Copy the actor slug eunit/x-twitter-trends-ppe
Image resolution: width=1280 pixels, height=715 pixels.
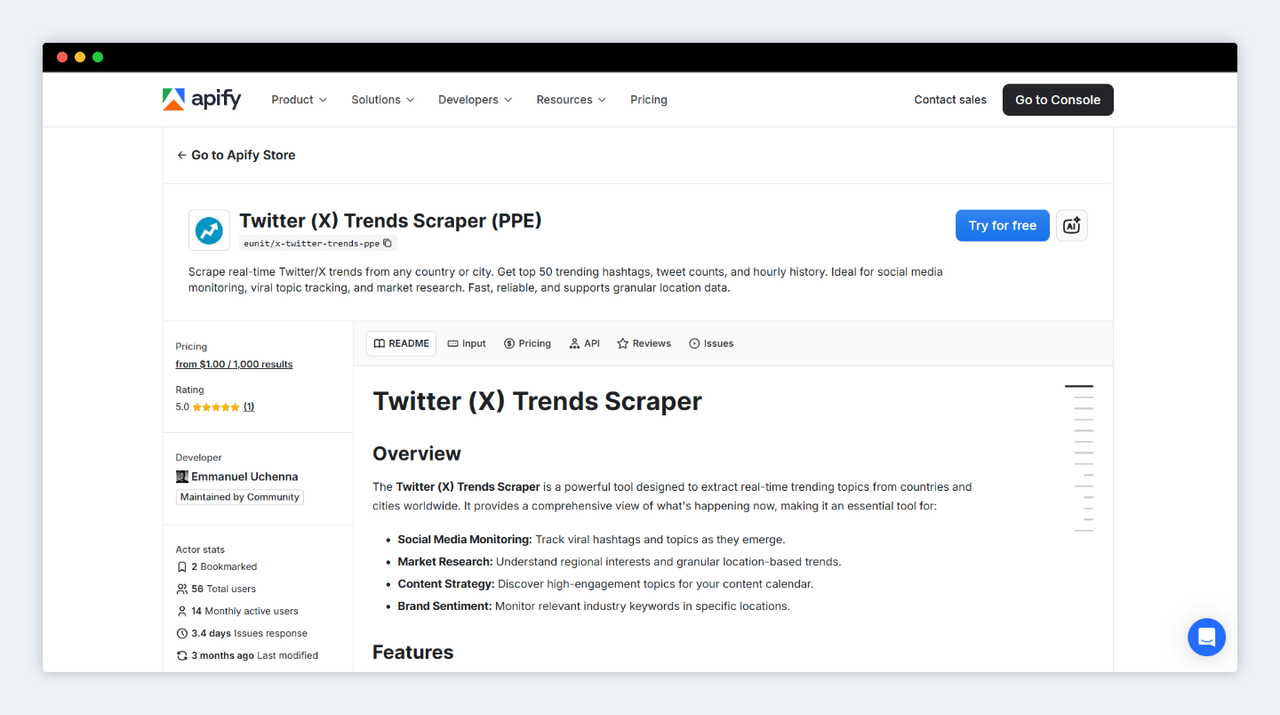click(388, 243)
